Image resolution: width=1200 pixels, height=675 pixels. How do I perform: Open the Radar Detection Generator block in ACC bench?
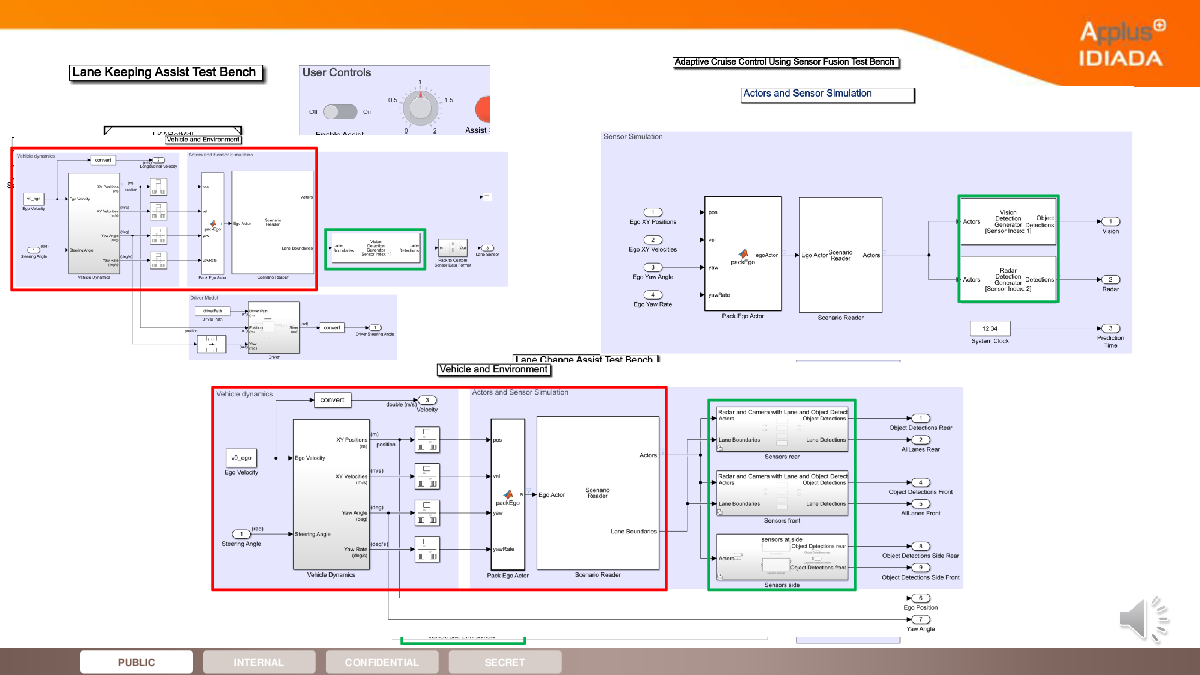tap(1007, 278)
